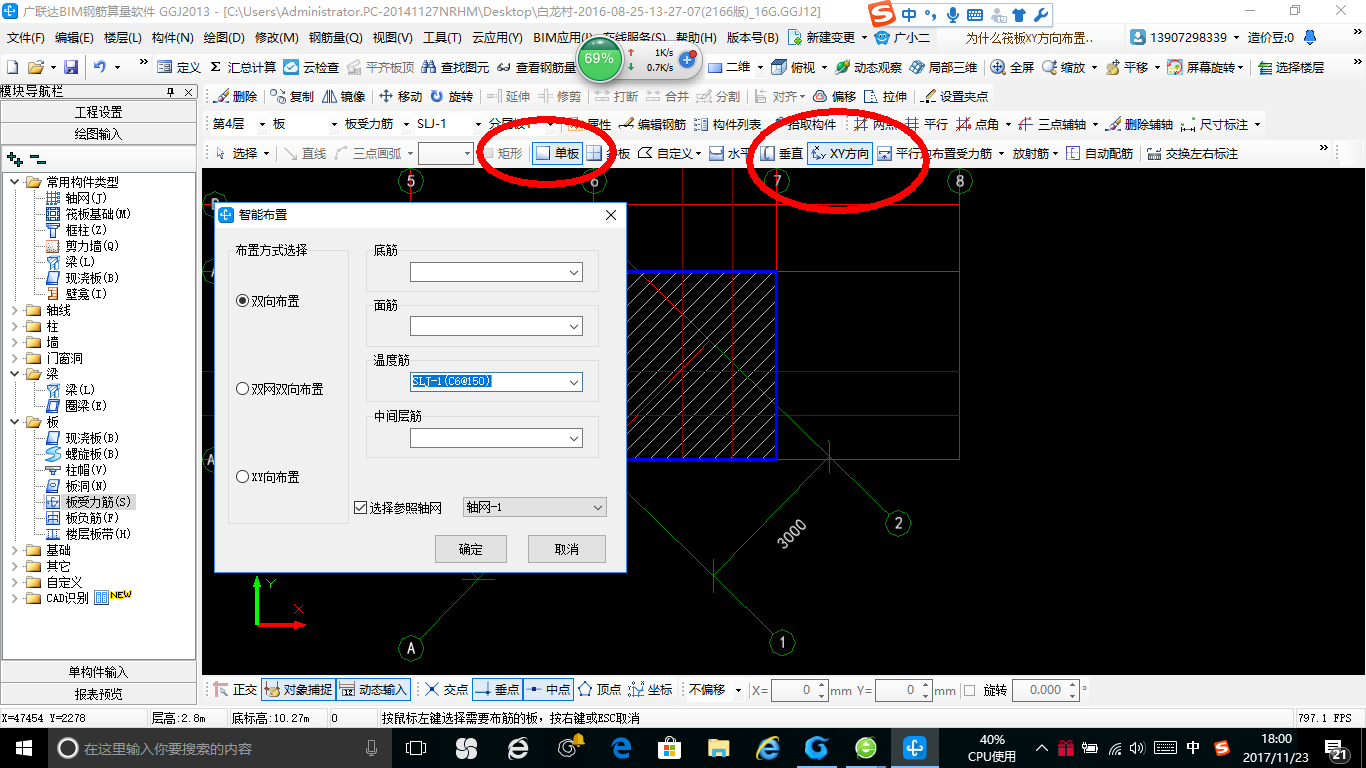Click the 取消 button
The width and height of the screenshot is (1366, 768).
(567, 549)
